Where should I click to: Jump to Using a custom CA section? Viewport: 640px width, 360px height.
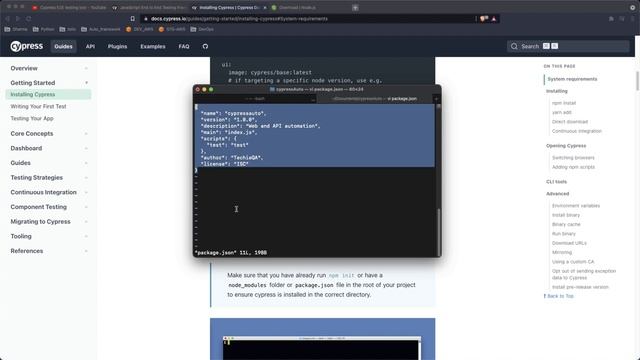[573, 262]
